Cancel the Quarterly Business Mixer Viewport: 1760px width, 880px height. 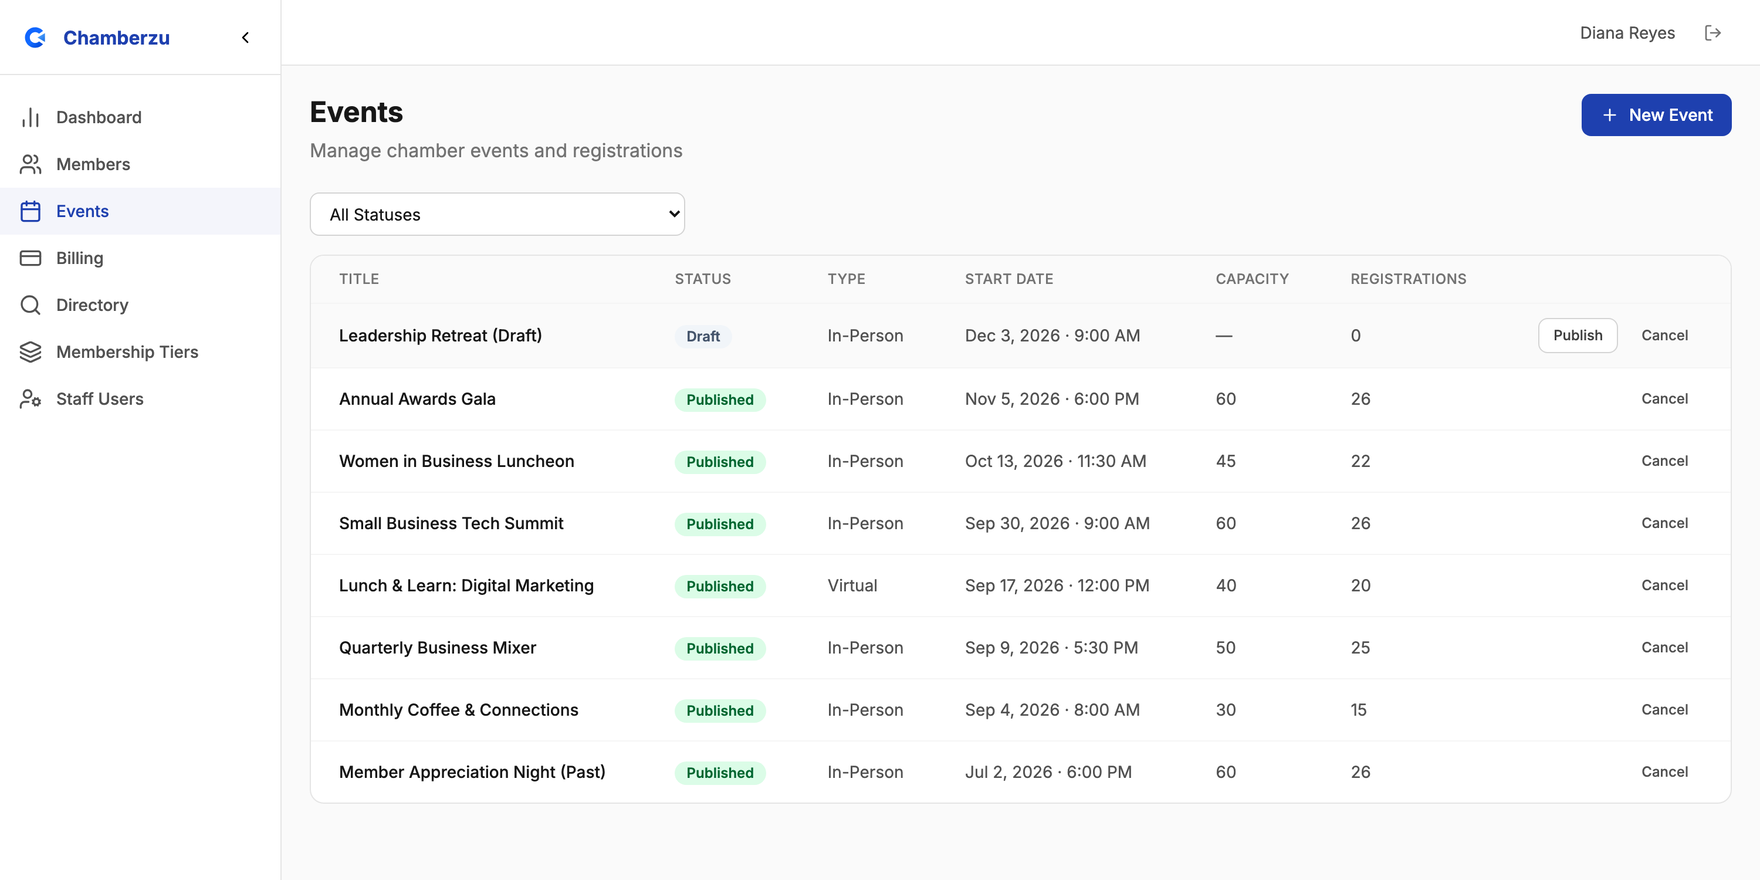pos(1665,647)
